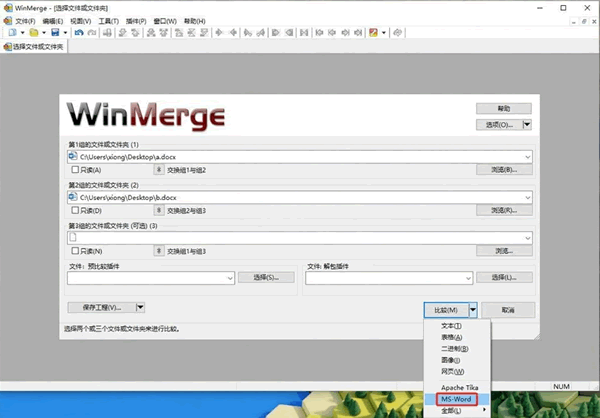600x418 pixels.
Task: Open the arrow beside 保存工程(V) button
Action: 140,307
